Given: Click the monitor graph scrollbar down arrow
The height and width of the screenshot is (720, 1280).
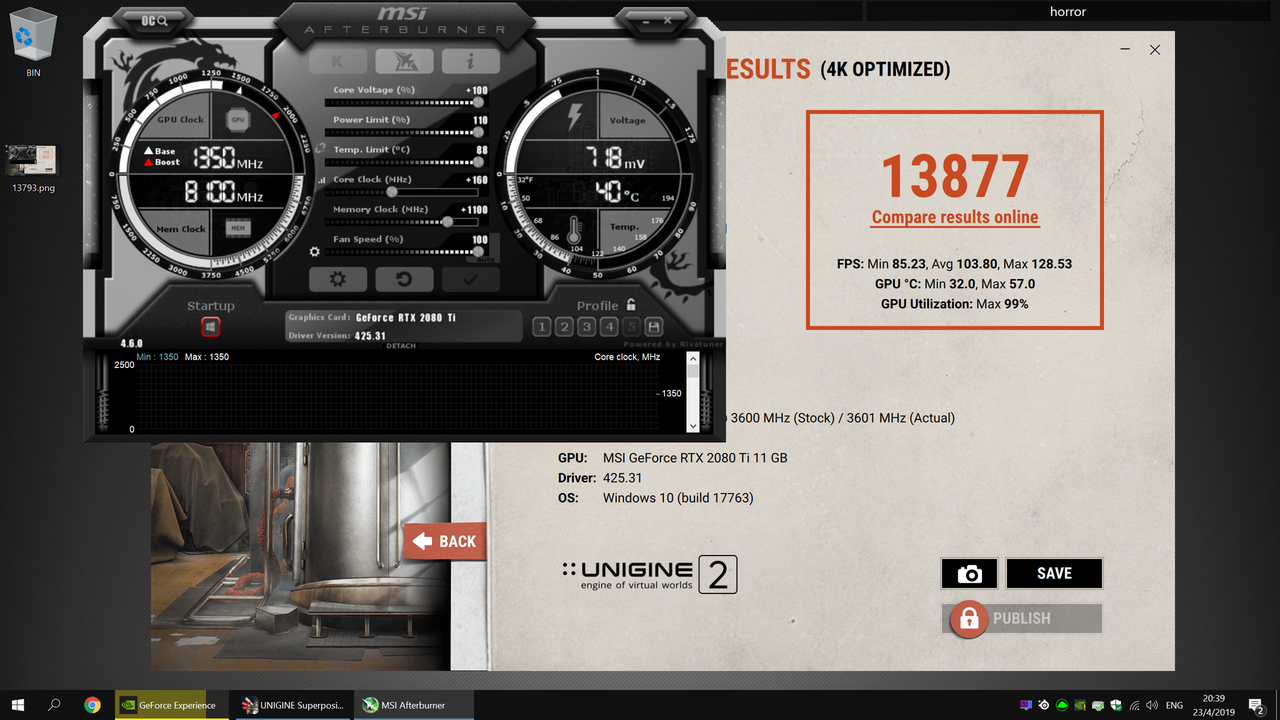Looking at the screenshot, I should pyautogui.click(x=693, y=426).
